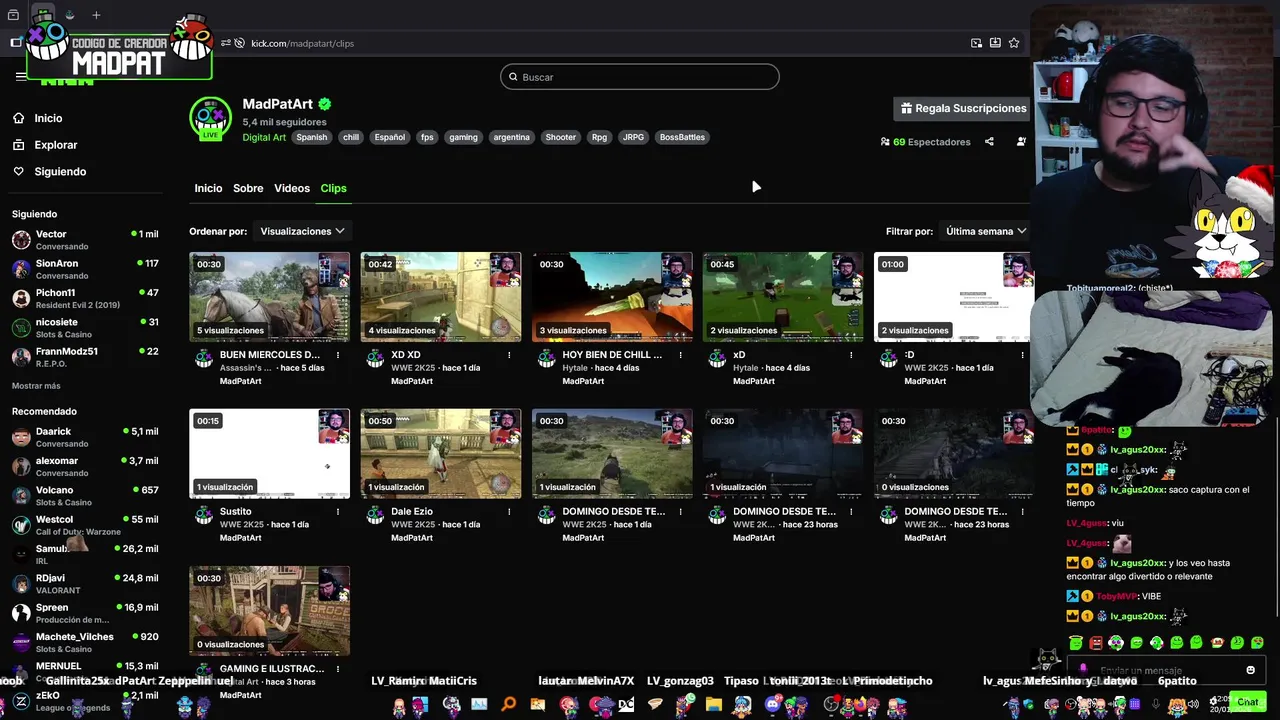Screen dimensions: 1280x720
Task: Open three-dot menu for xD Hytale clip
Action: pos(851,355)
